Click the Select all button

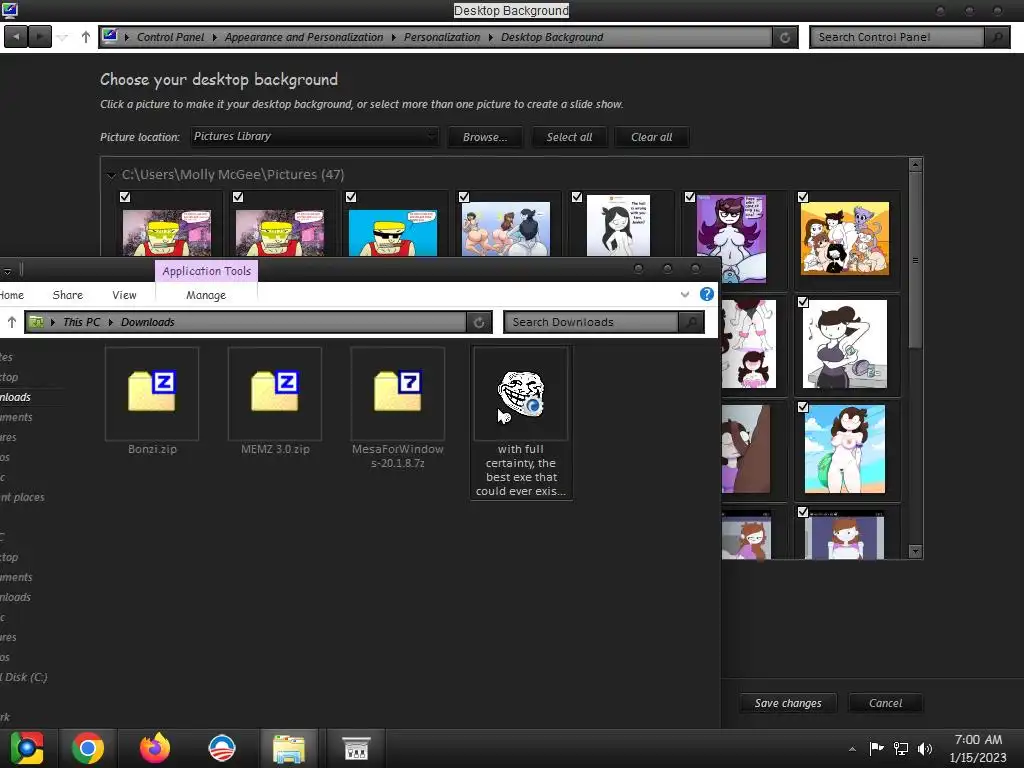point(569,137)
